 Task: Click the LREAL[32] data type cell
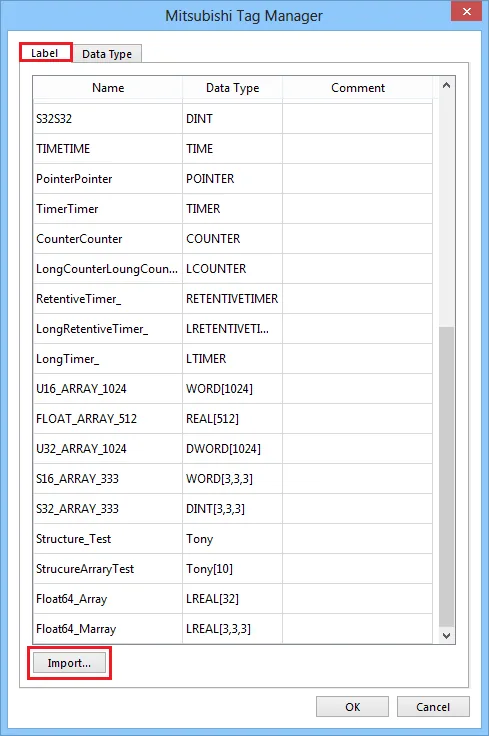point(232,599)
